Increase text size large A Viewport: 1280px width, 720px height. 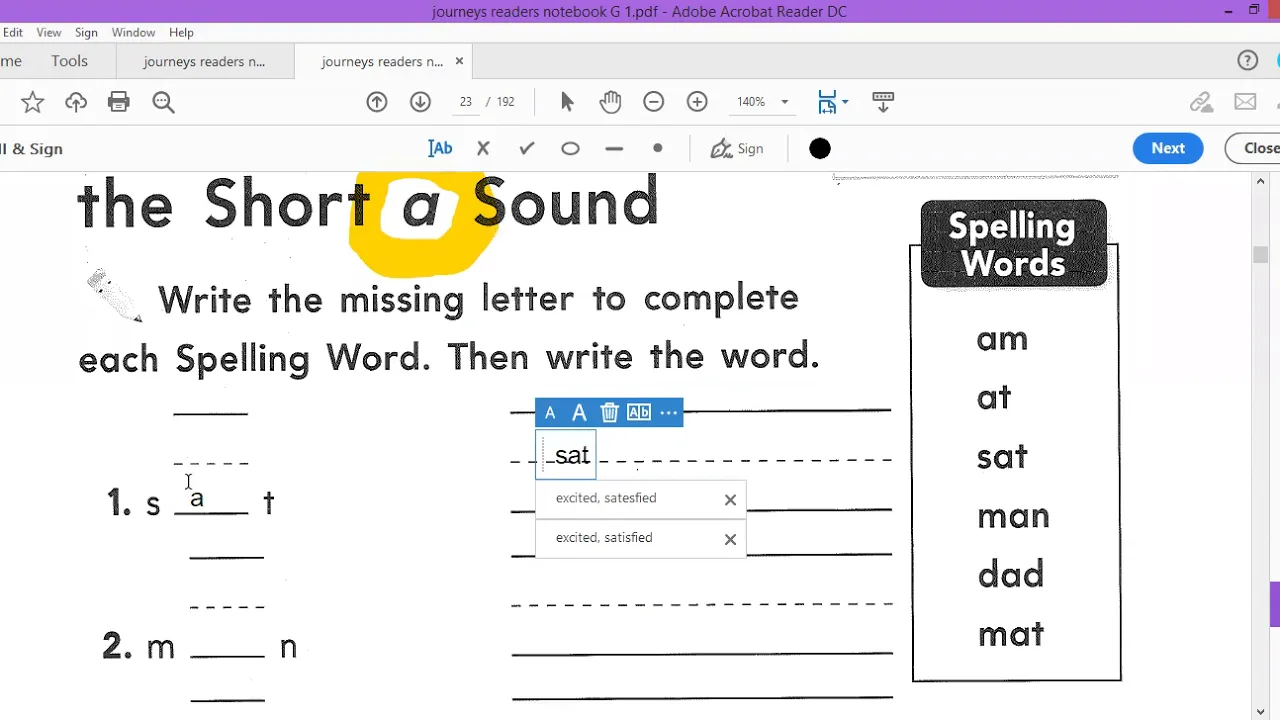point(579,413)
